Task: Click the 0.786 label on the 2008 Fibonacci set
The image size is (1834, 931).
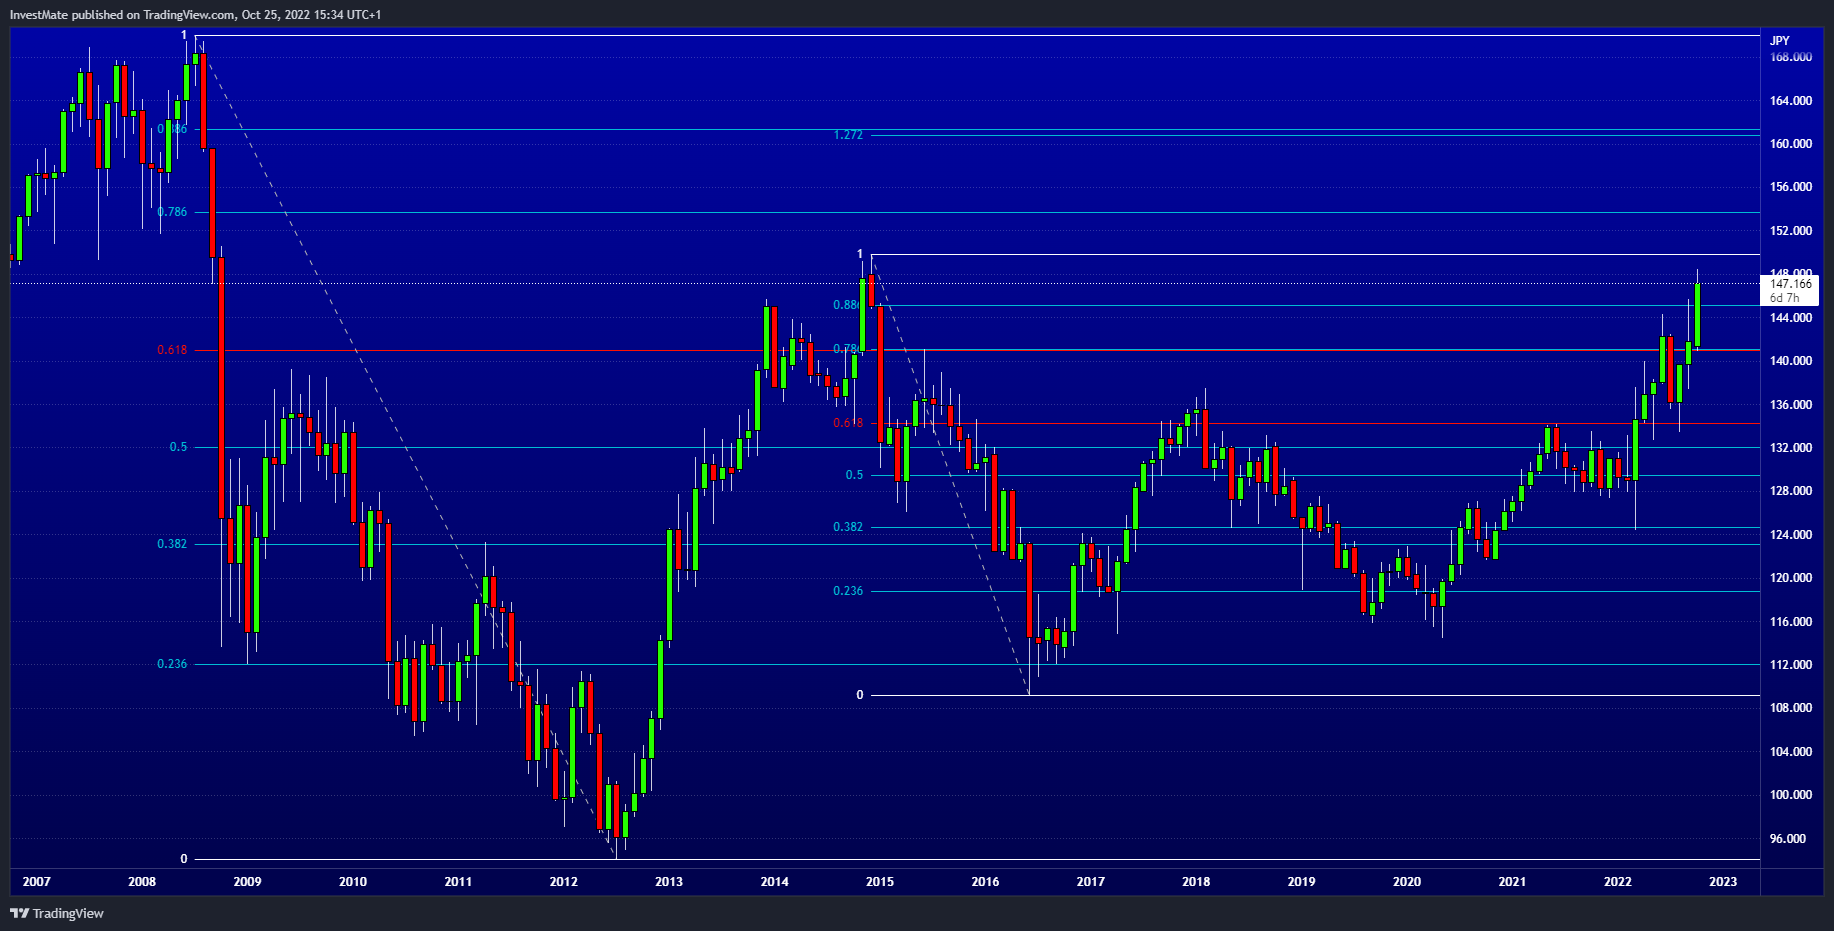Action: 172,212
